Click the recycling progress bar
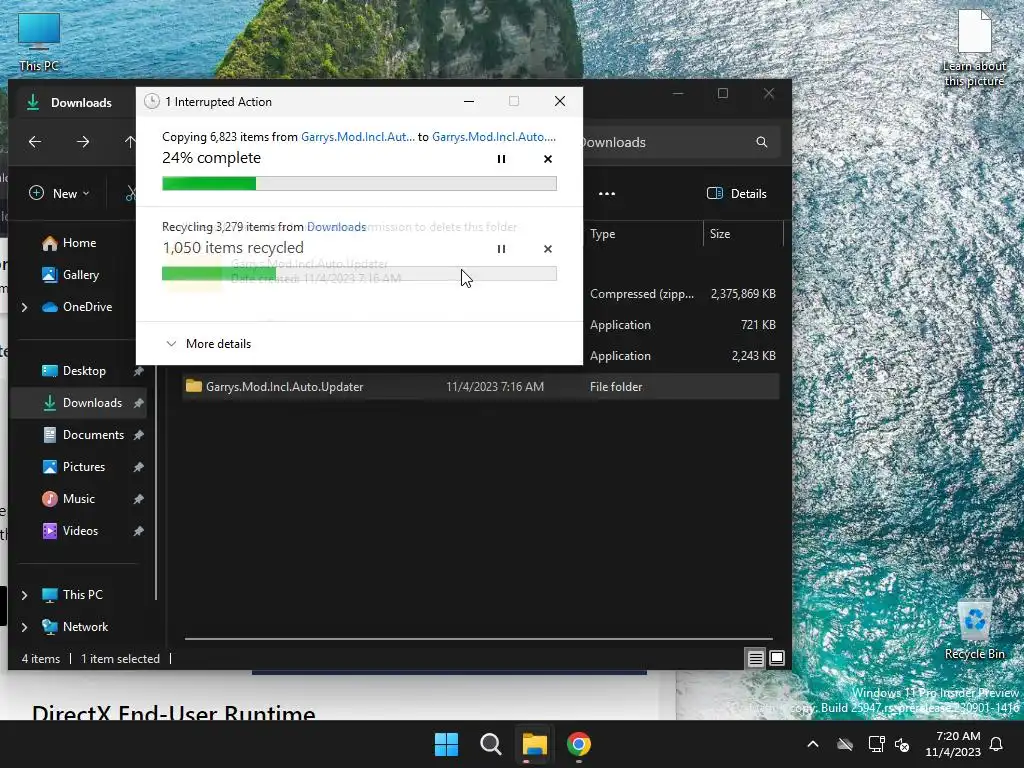Viewport: 1024px width, 768px height. point(359,274)
